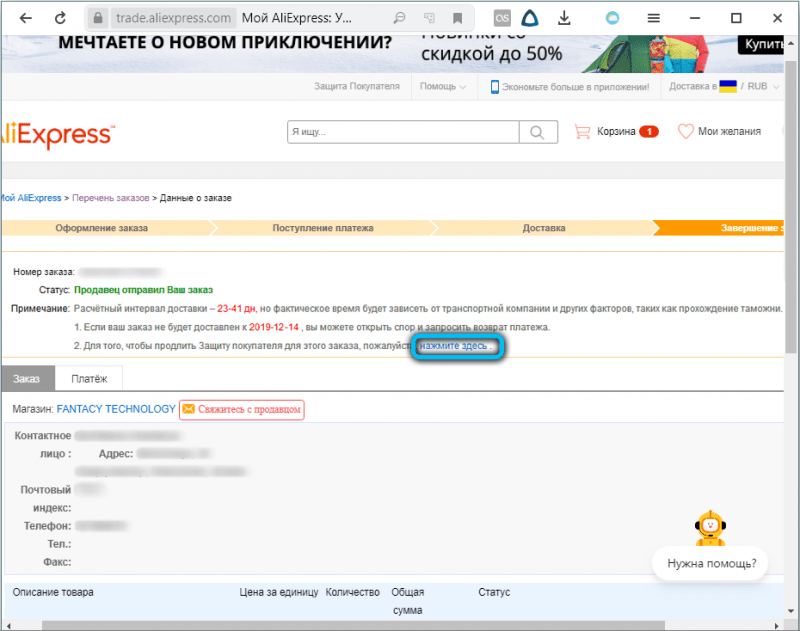Click Купить button on banner
Image resolution: width=800 pixels, height=631 pixels.
click(761, 44)
